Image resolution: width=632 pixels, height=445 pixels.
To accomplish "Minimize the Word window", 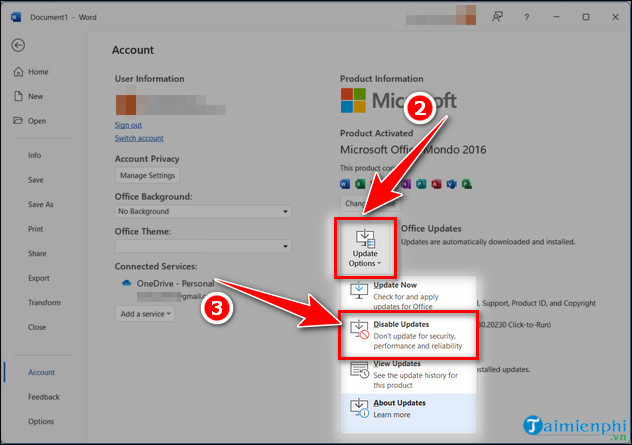I will [556, 17].
